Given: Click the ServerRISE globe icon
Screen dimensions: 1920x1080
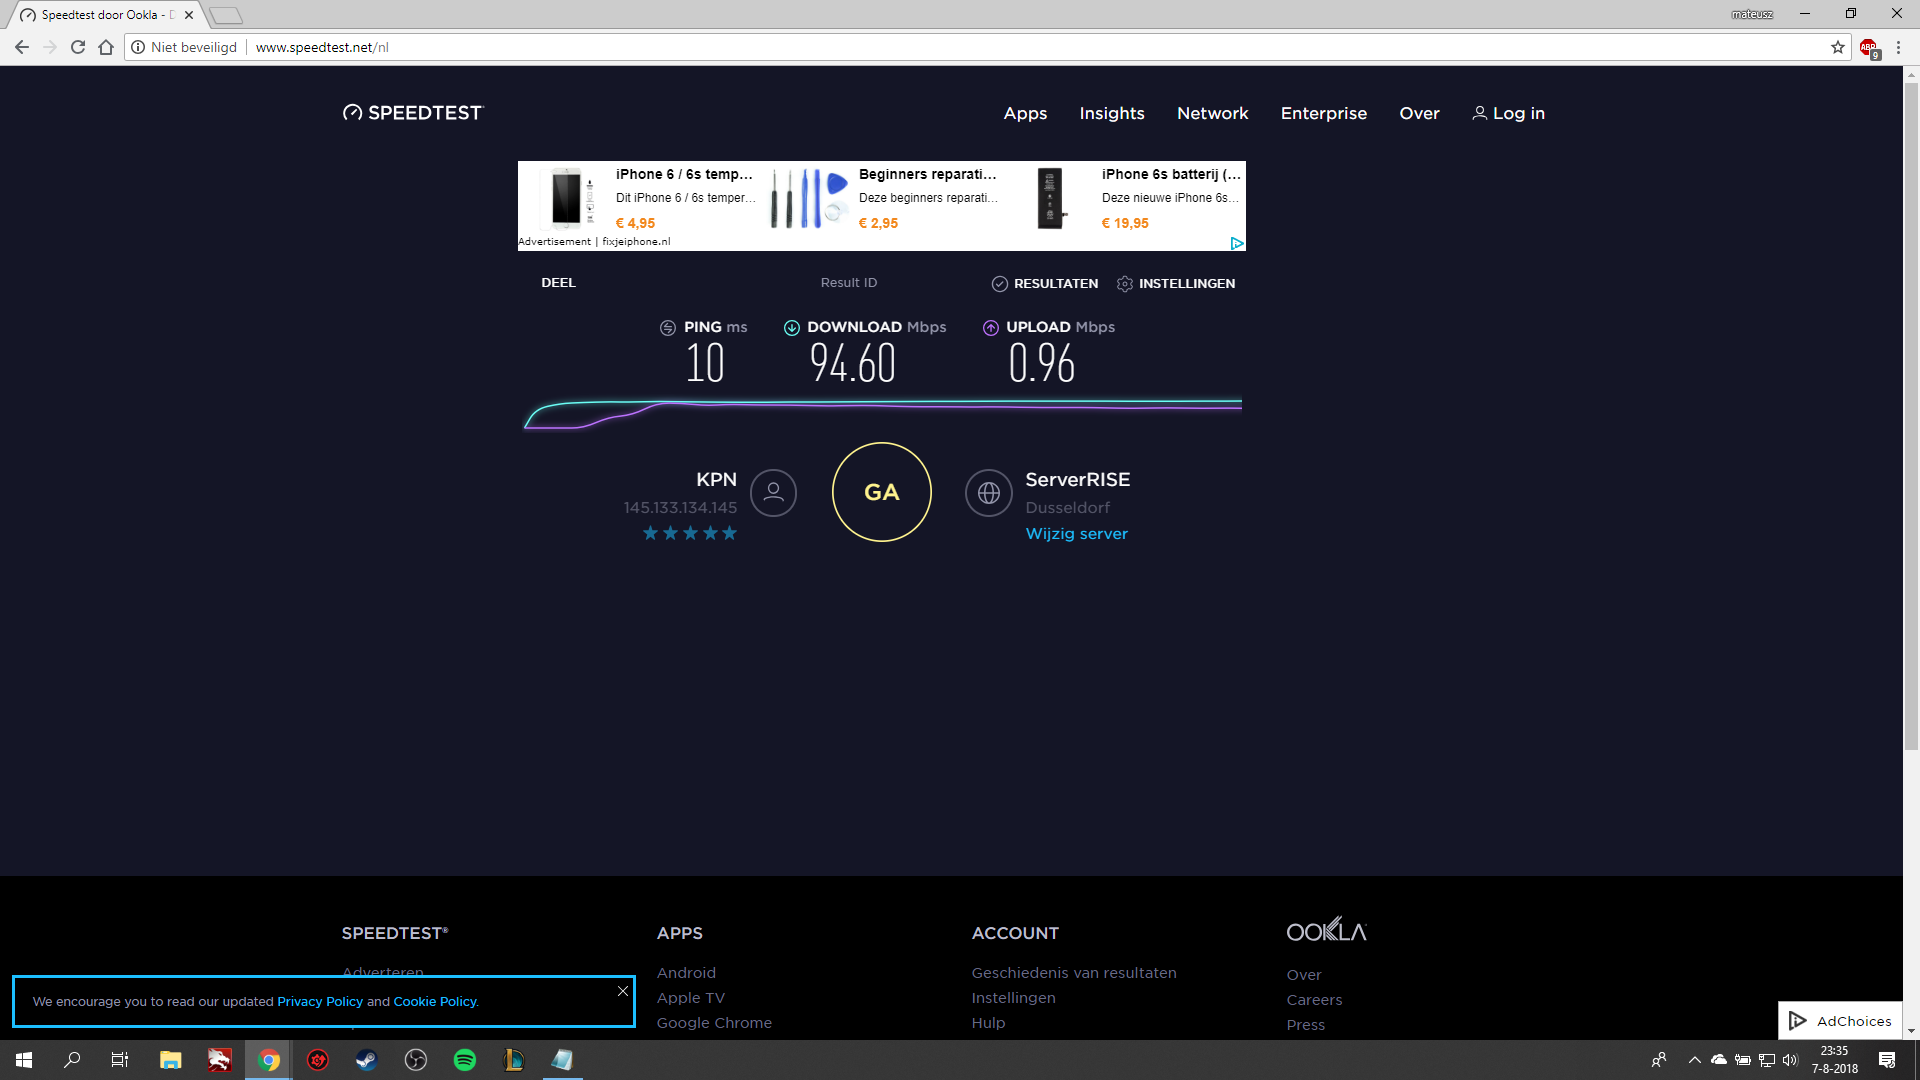Looking at the screenshot, I should coord(988,492).
